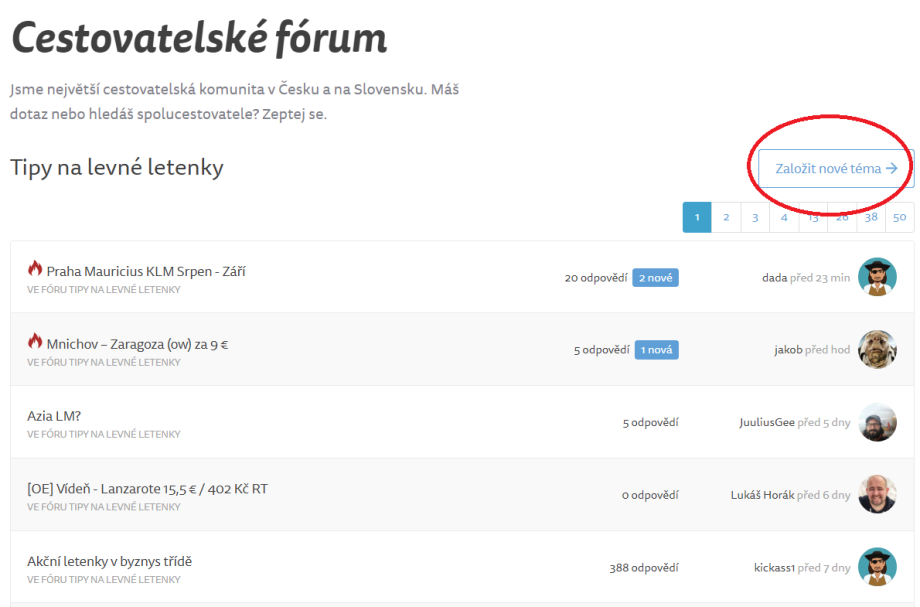Open dada's avatar in the first thread row

click(877, 277)
